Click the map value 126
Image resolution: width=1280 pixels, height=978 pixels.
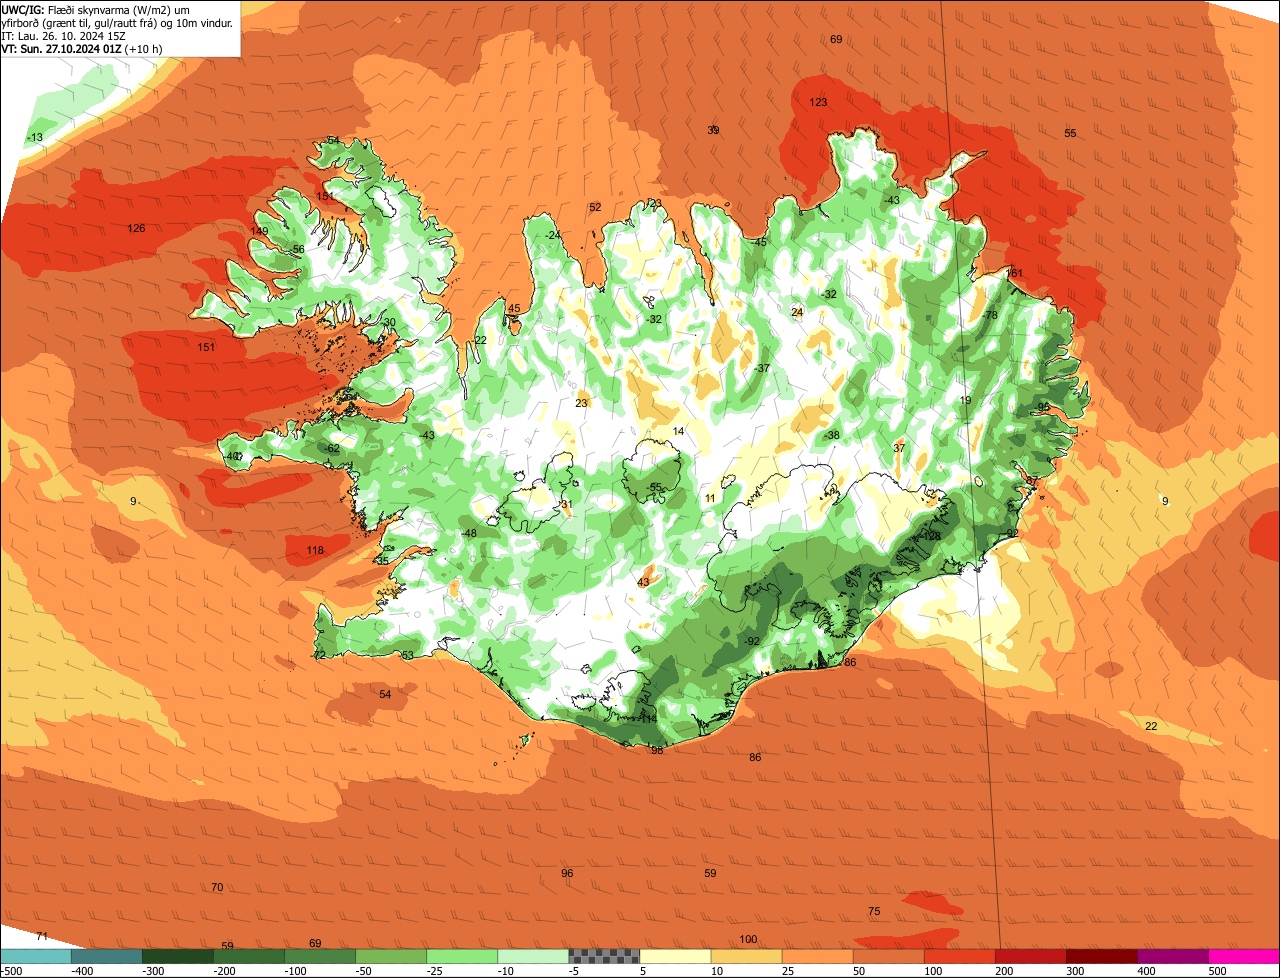136,229
